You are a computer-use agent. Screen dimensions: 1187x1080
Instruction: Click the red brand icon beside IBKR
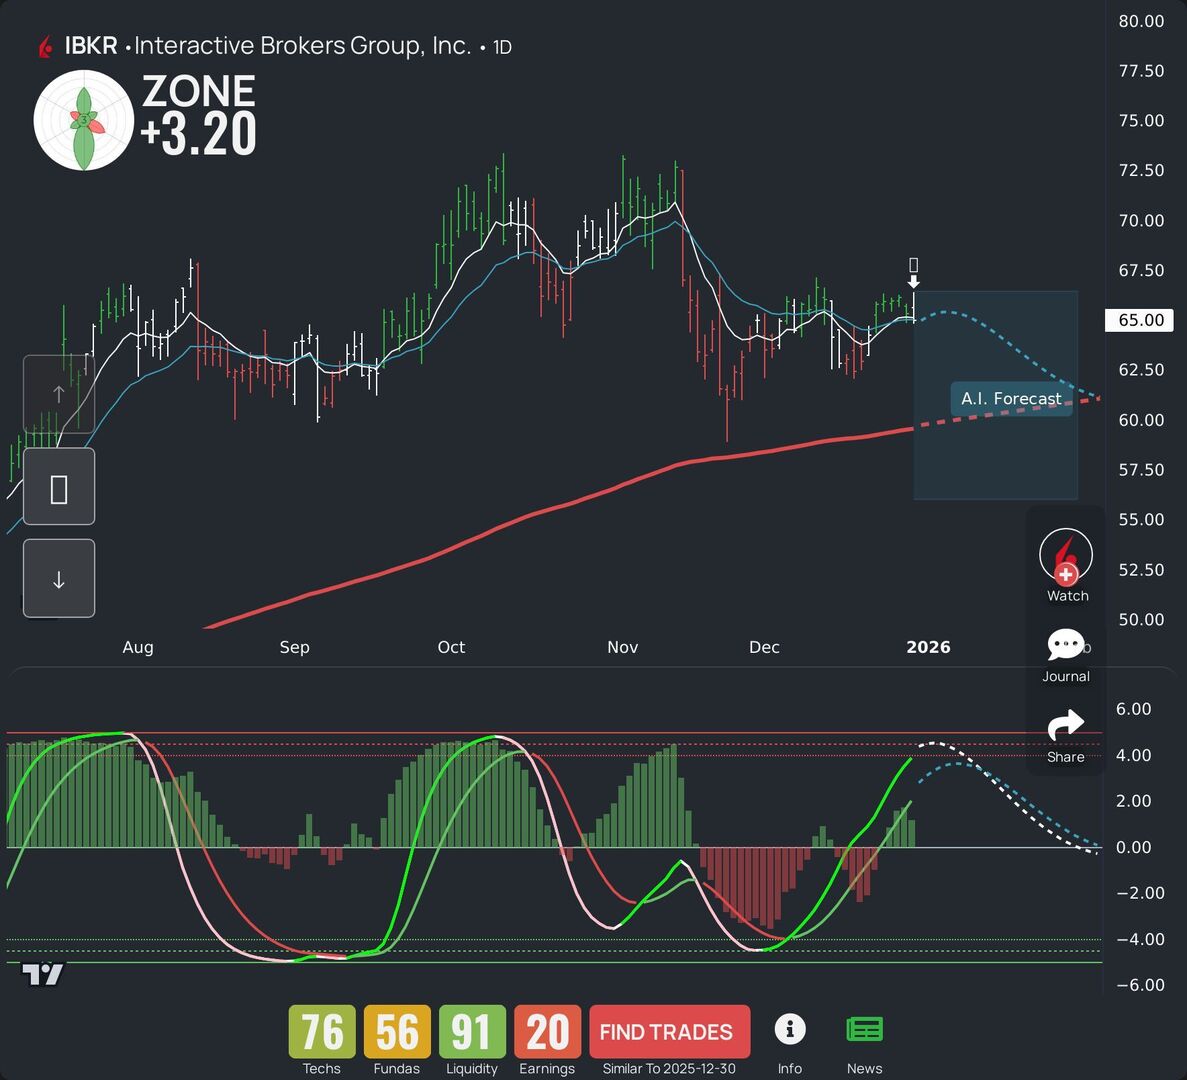[x=46, y=45]
